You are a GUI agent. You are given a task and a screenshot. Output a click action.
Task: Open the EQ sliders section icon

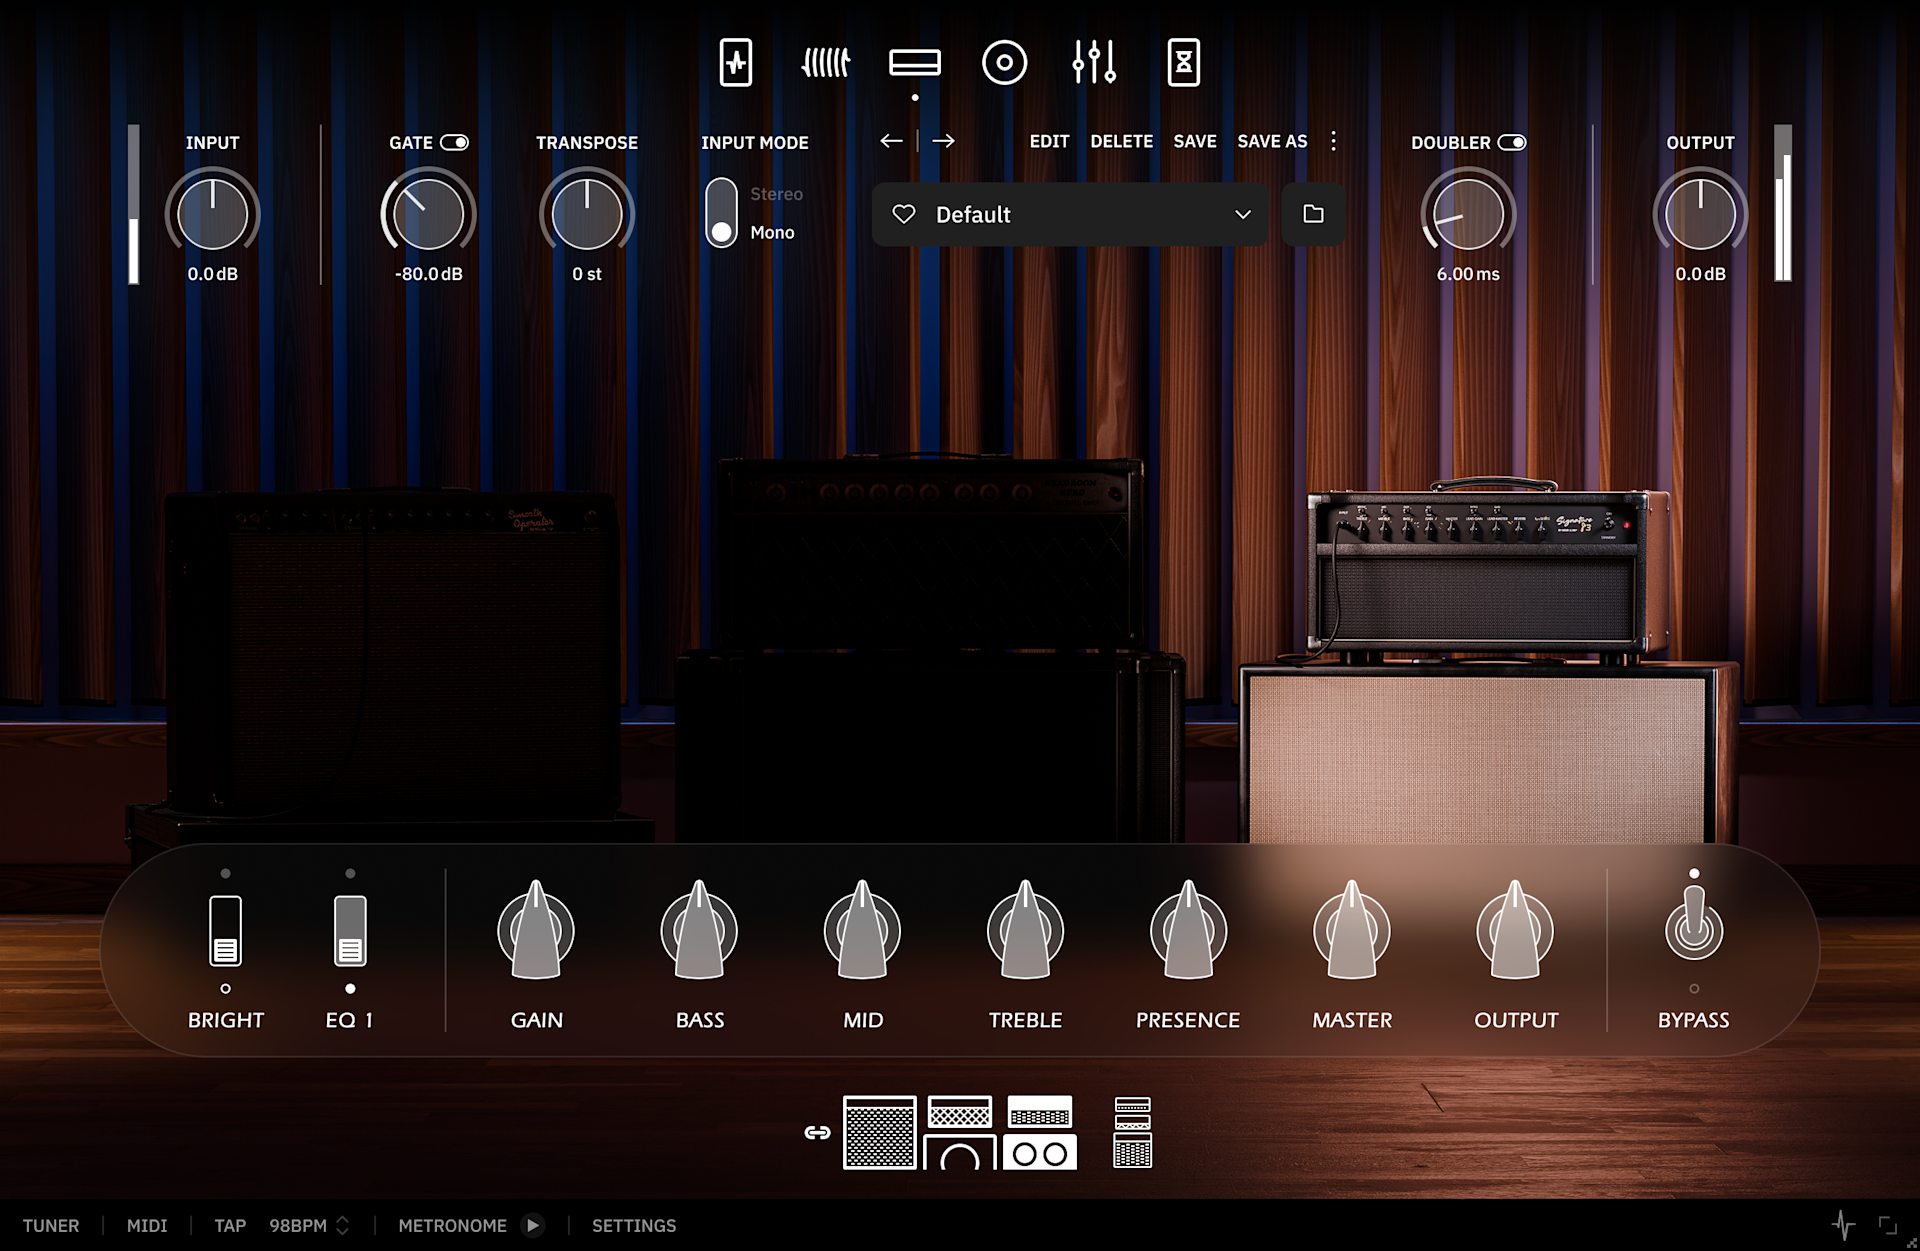(1094, 63)
